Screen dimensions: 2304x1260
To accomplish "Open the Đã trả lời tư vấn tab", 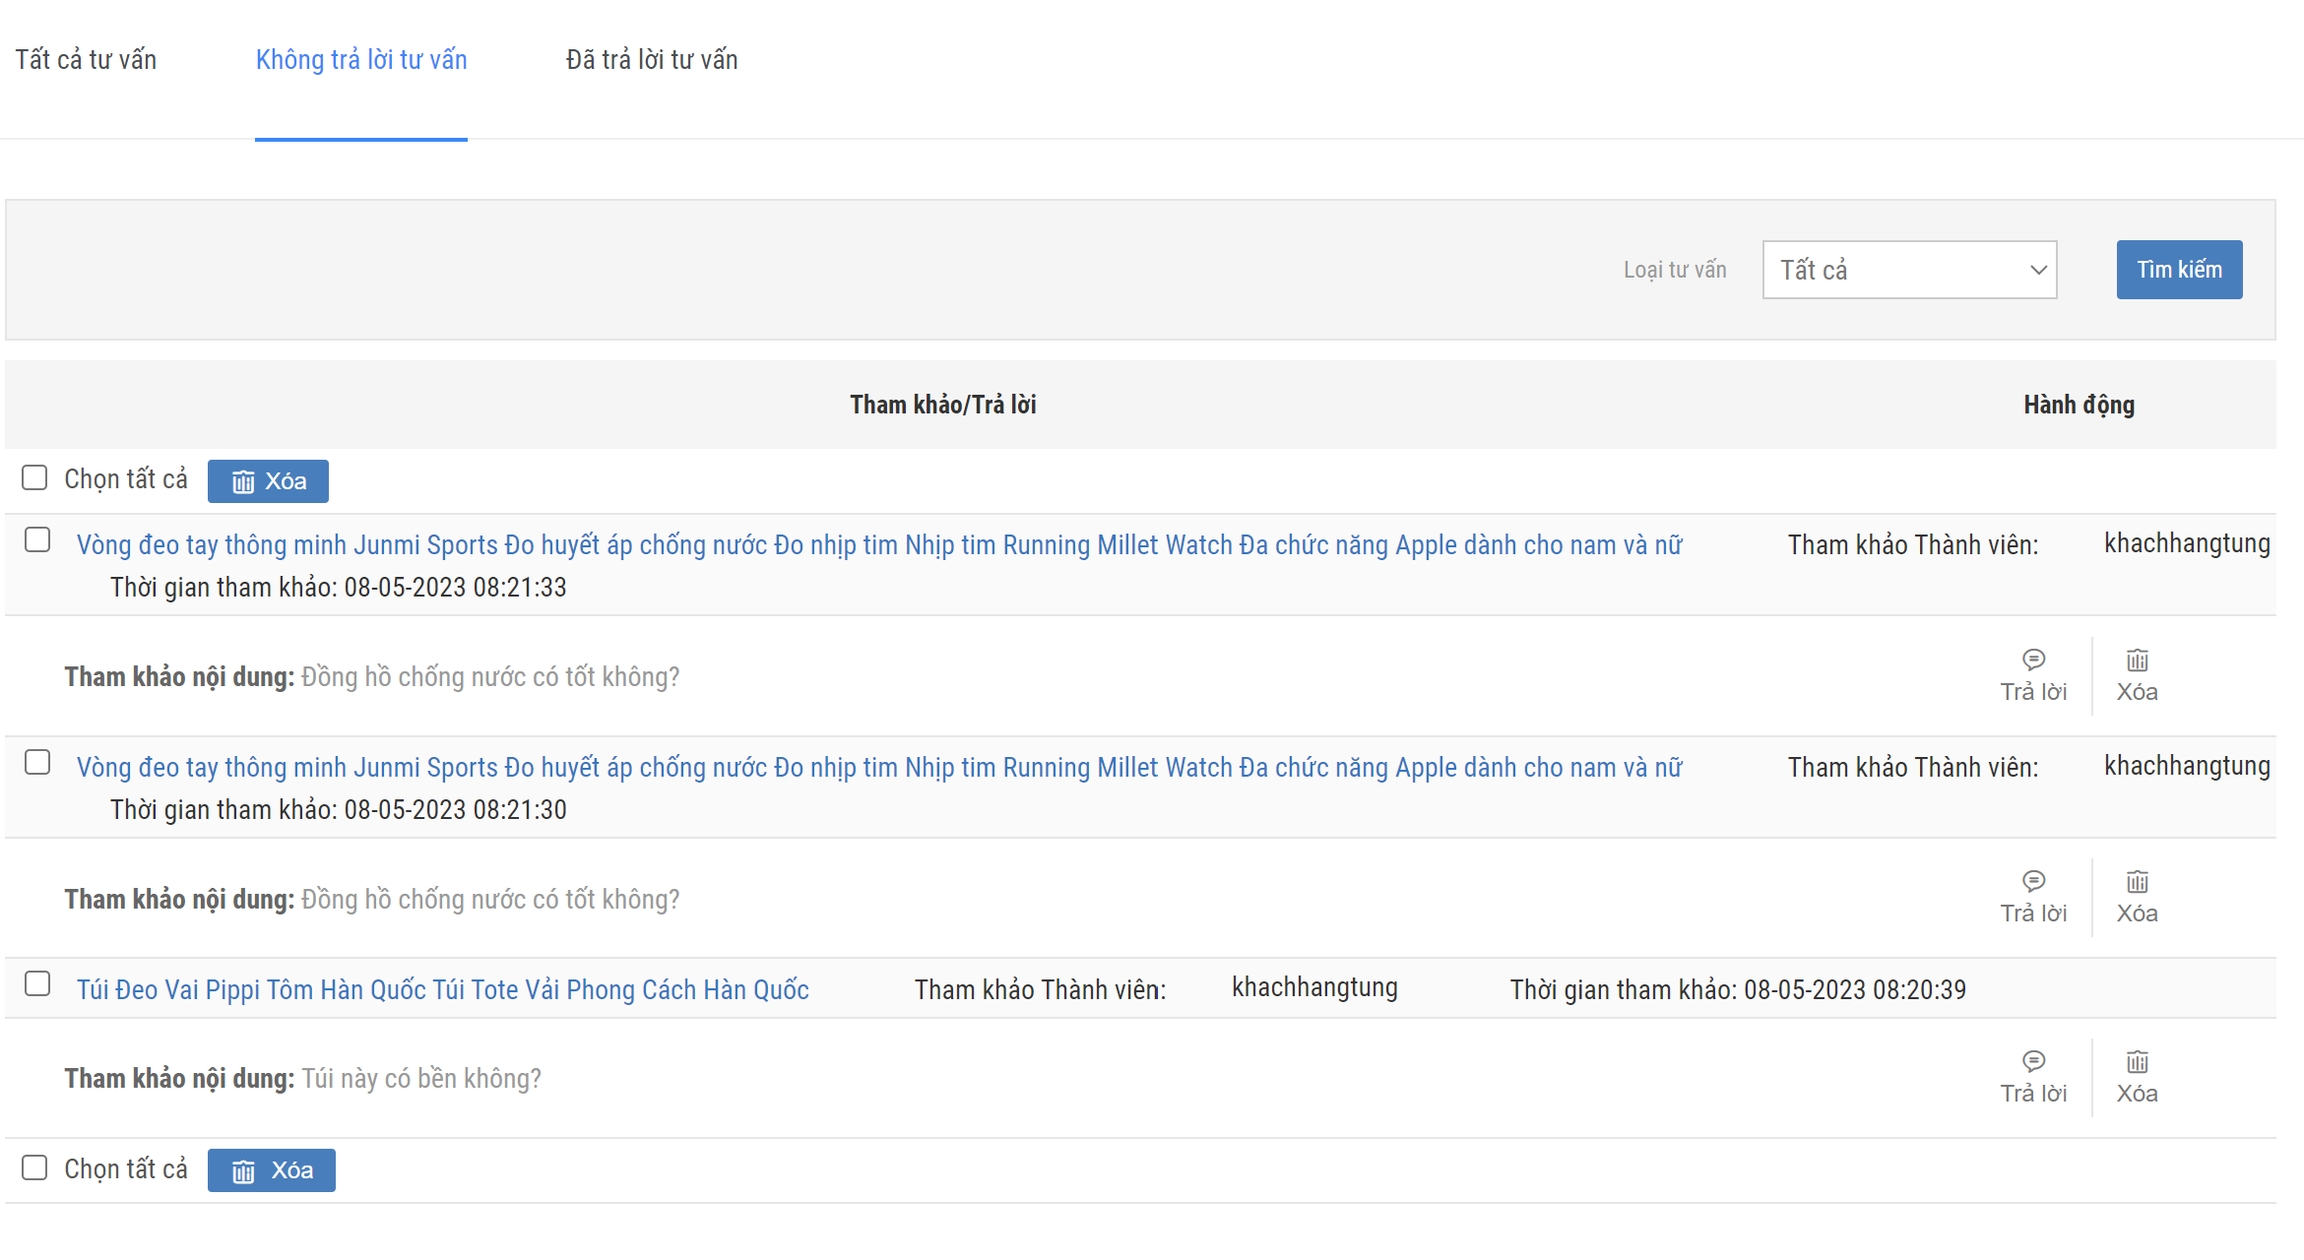I will point(651,60).
